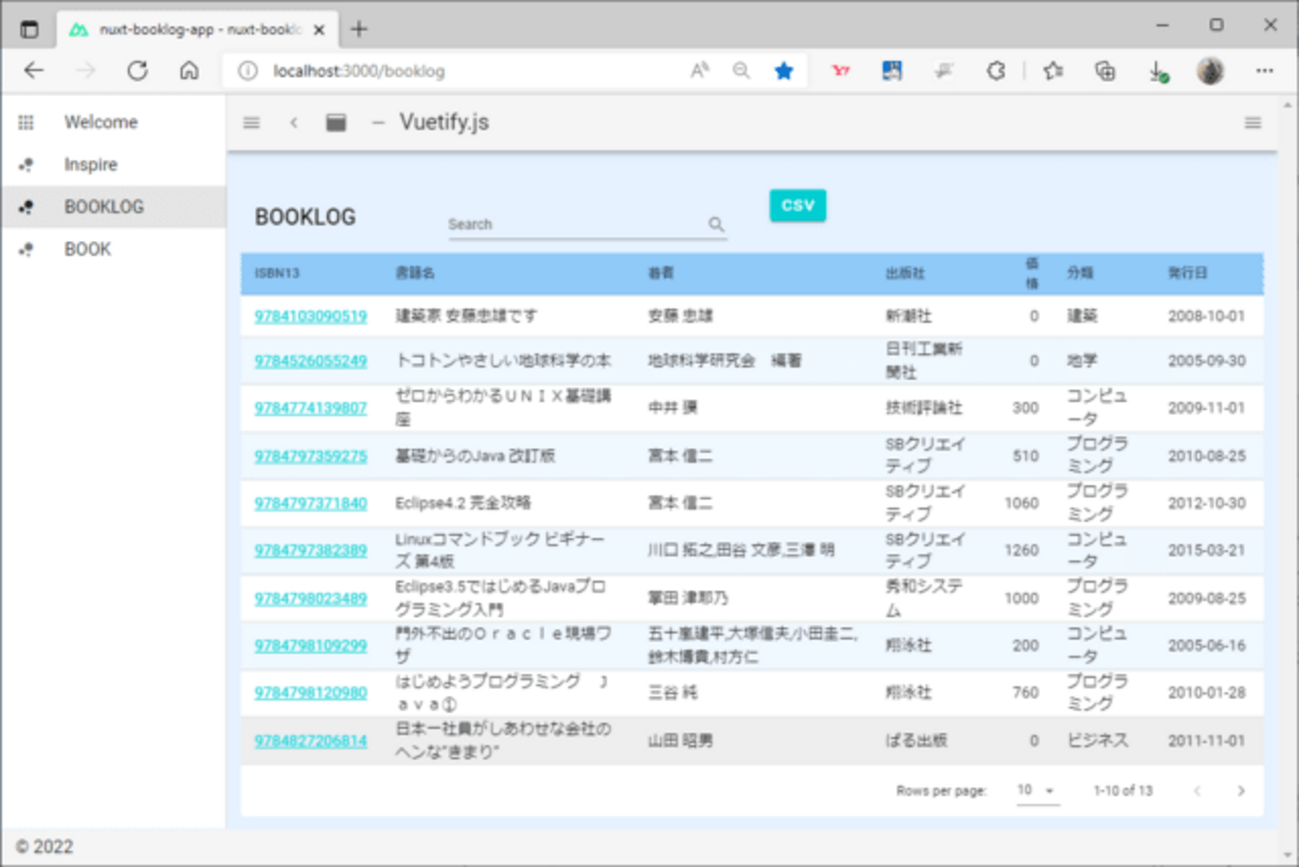Click the browser profile avatar
The width and height of the screenshot is (1299, 867).
coord(1210,70)
